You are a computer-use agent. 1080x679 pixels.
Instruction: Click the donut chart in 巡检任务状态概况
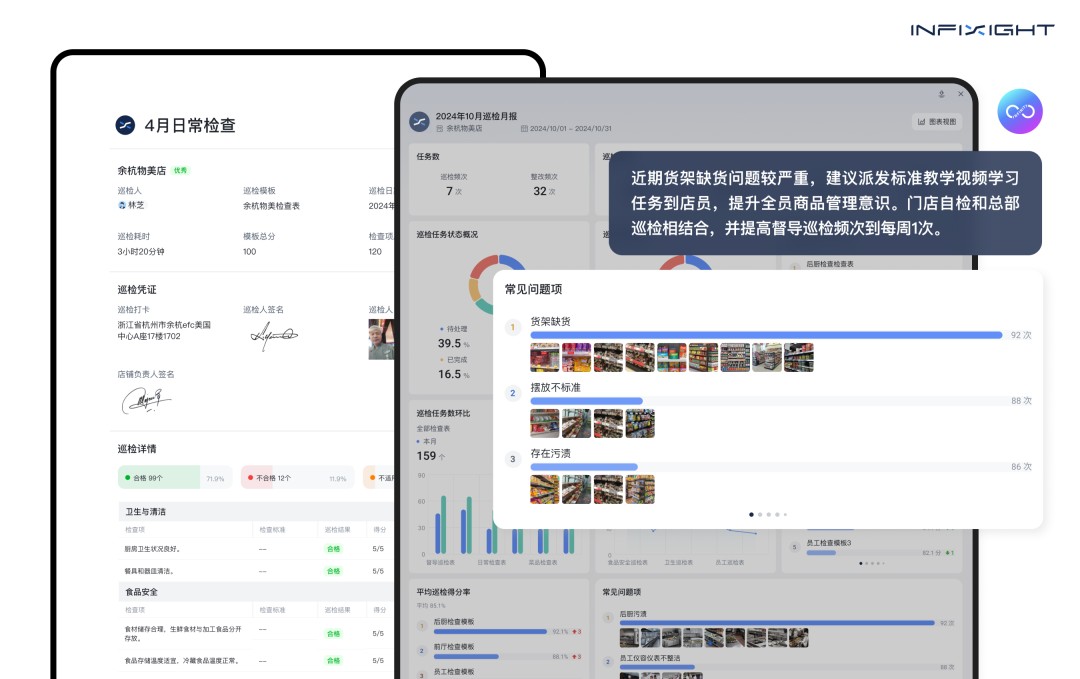499,284
